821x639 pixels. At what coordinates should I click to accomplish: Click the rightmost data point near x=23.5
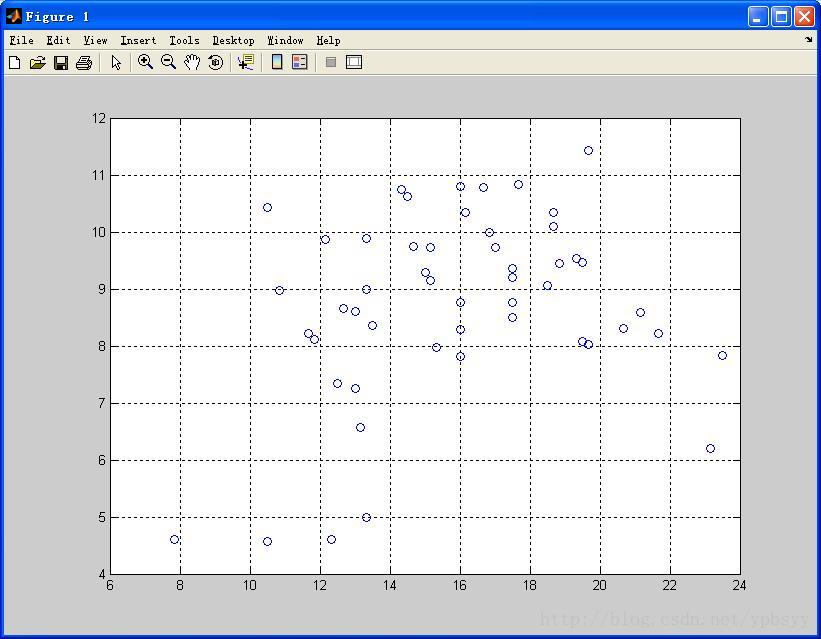(723, 356)
